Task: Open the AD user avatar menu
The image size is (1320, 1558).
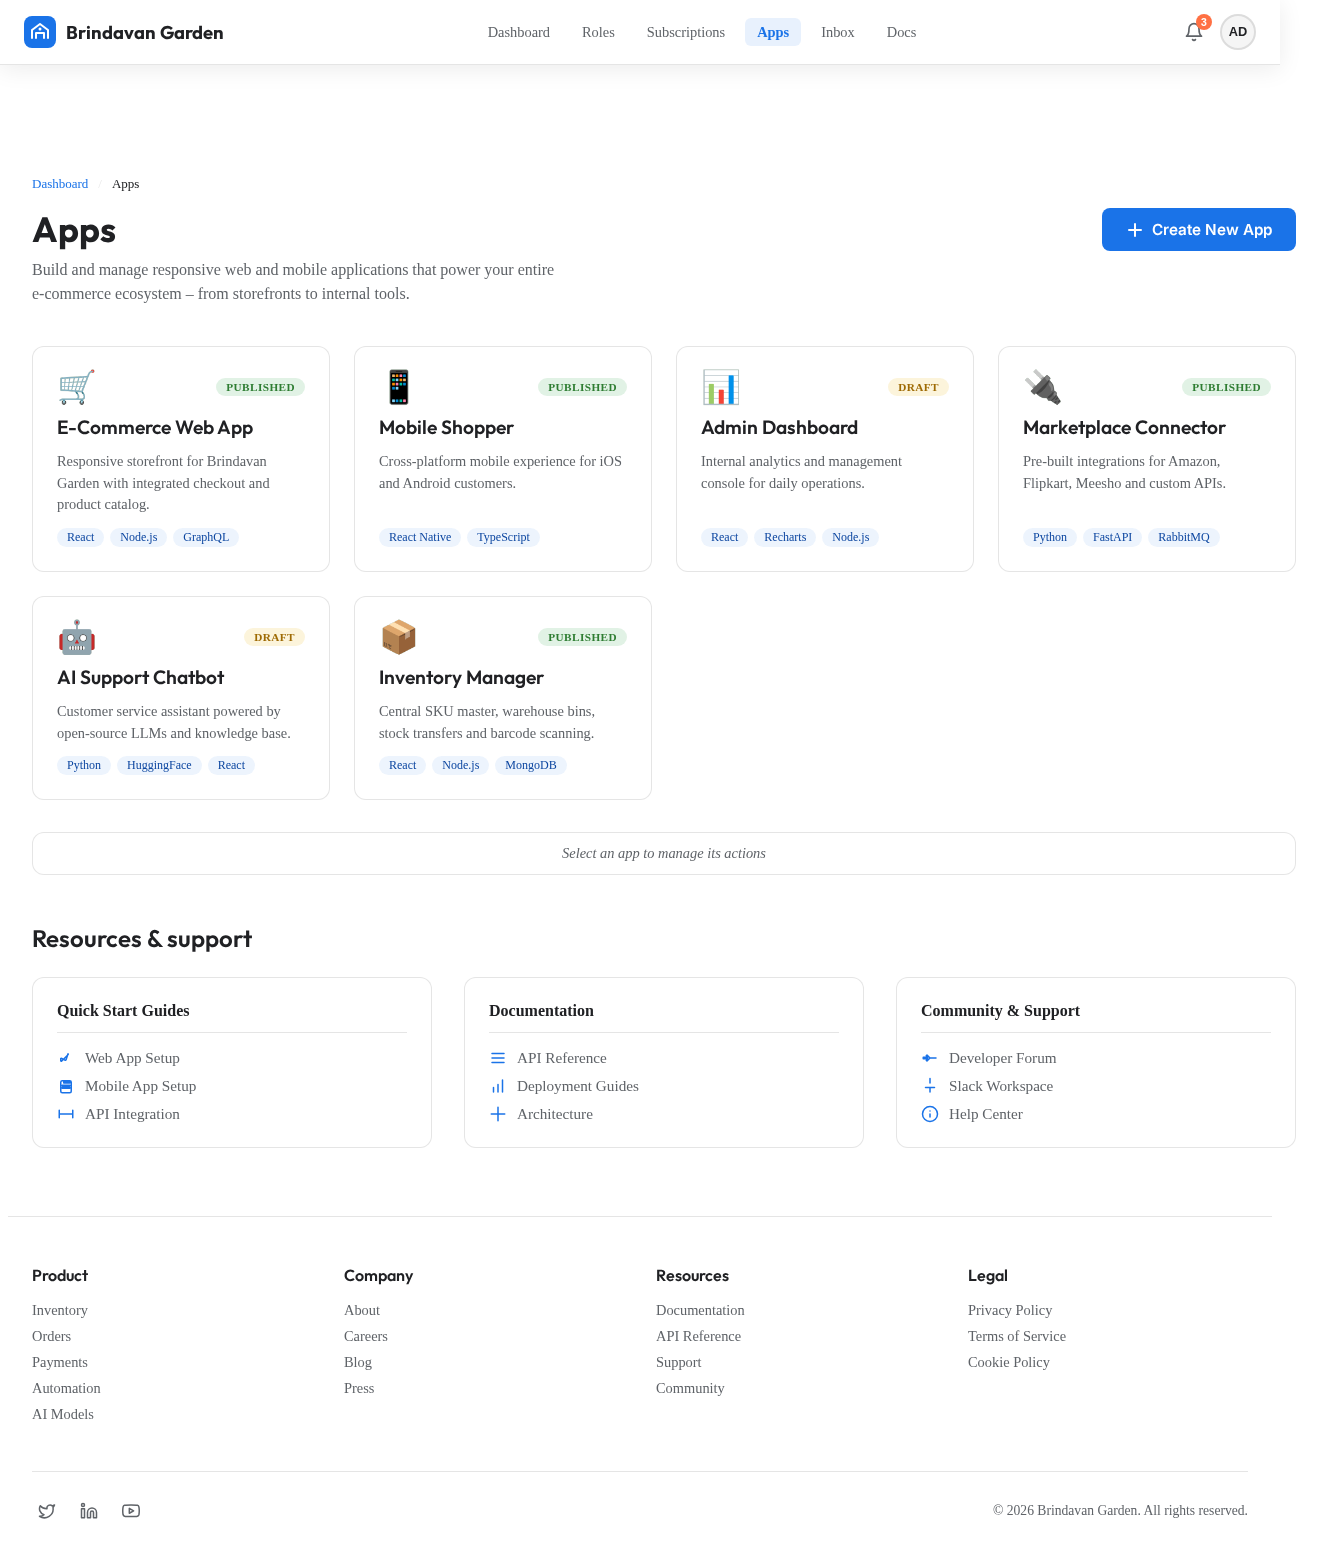Action: click(x=1238, y=32)
